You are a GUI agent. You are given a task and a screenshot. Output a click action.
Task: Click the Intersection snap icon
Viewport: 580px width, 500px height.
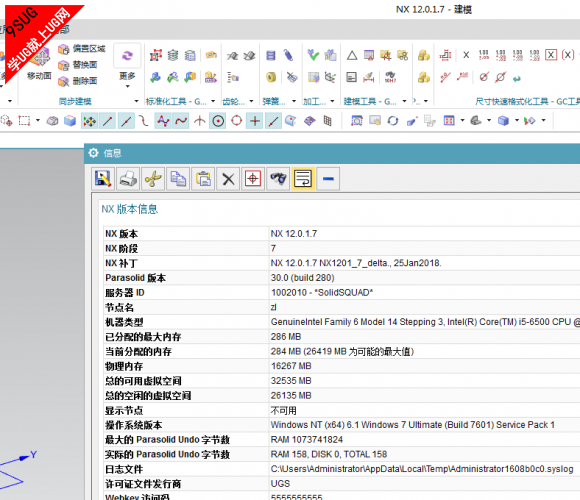click(199, 121)
